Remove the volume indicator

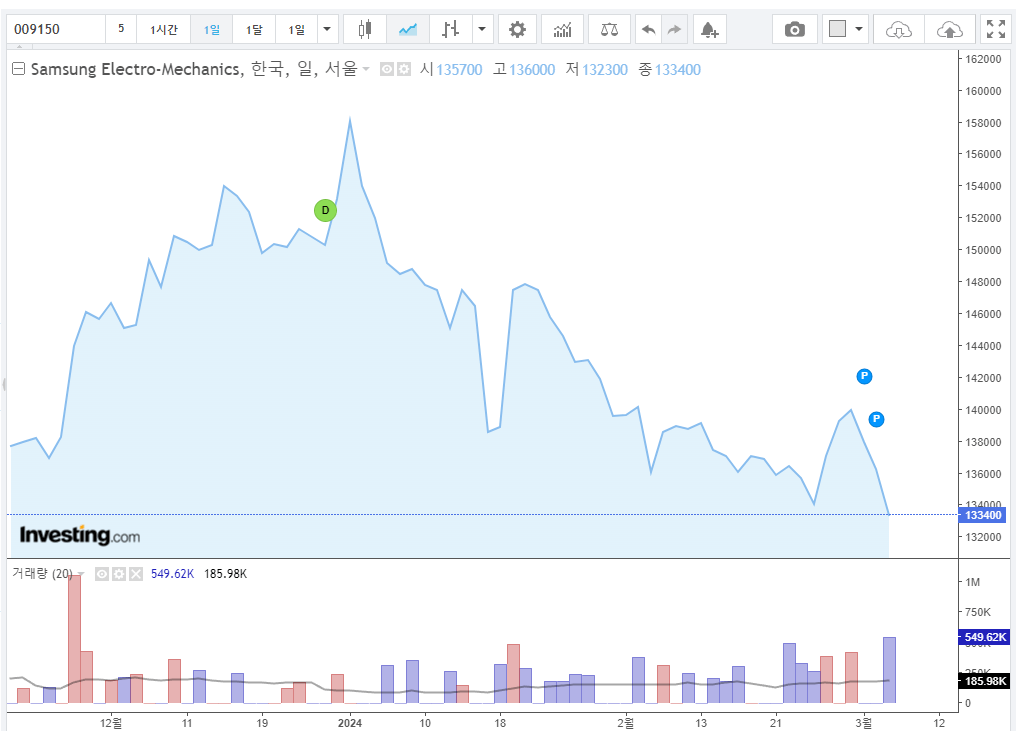click(x=136, y=574)
